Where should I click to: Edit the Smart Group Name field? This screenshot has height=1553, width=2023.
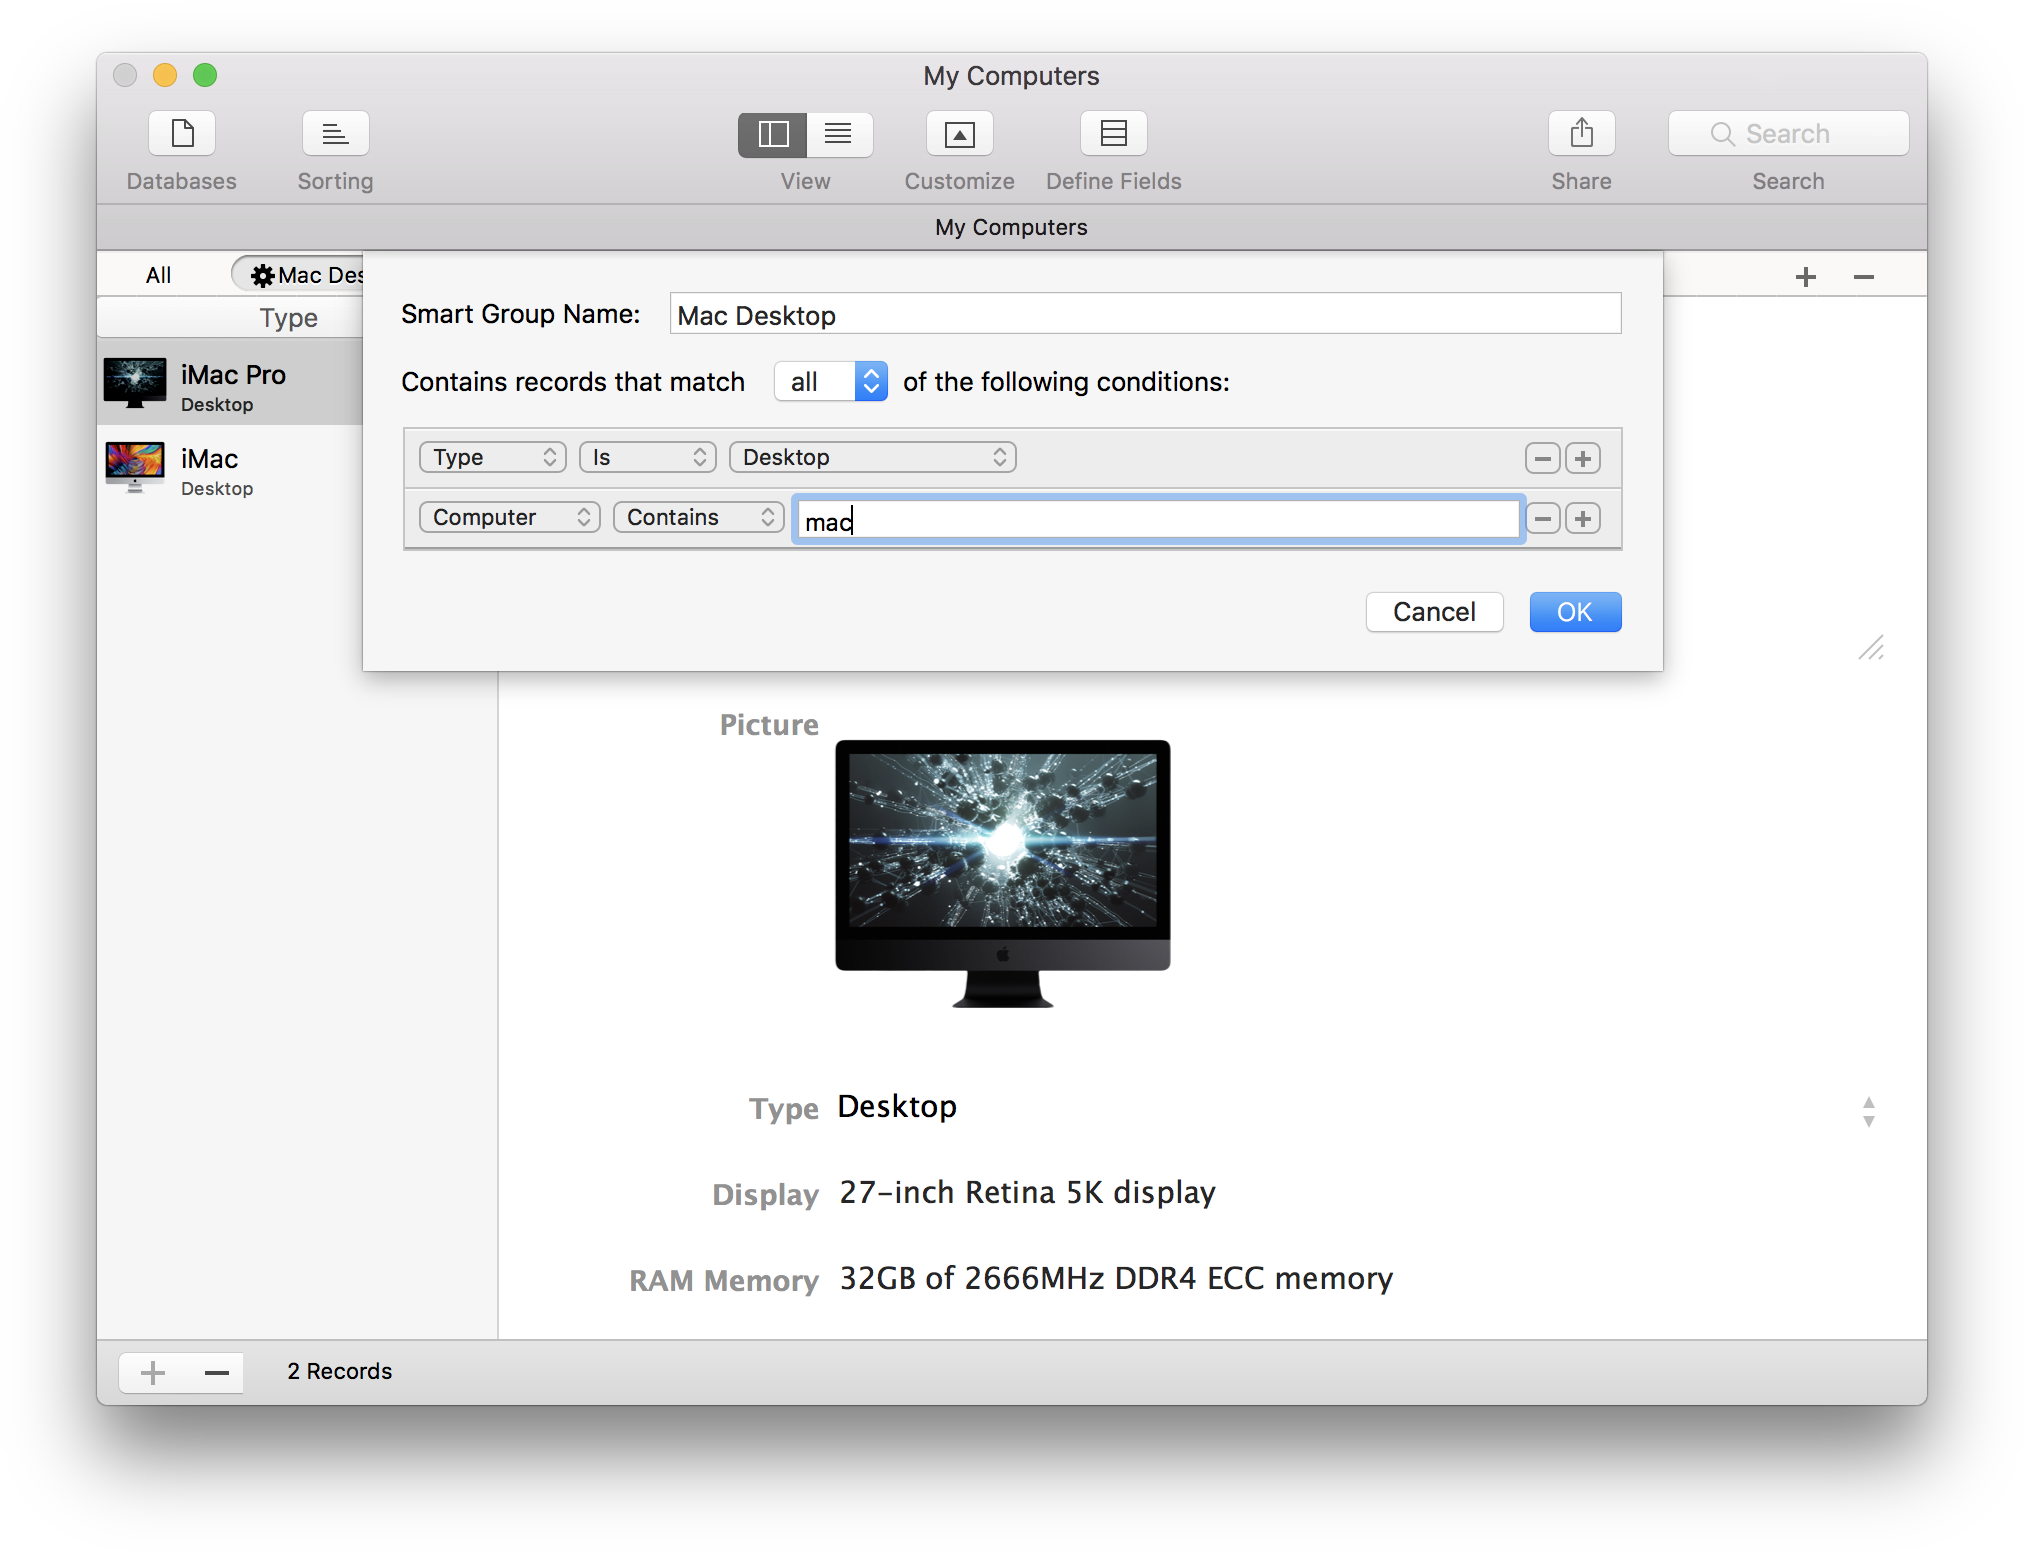coord(1145,315)
